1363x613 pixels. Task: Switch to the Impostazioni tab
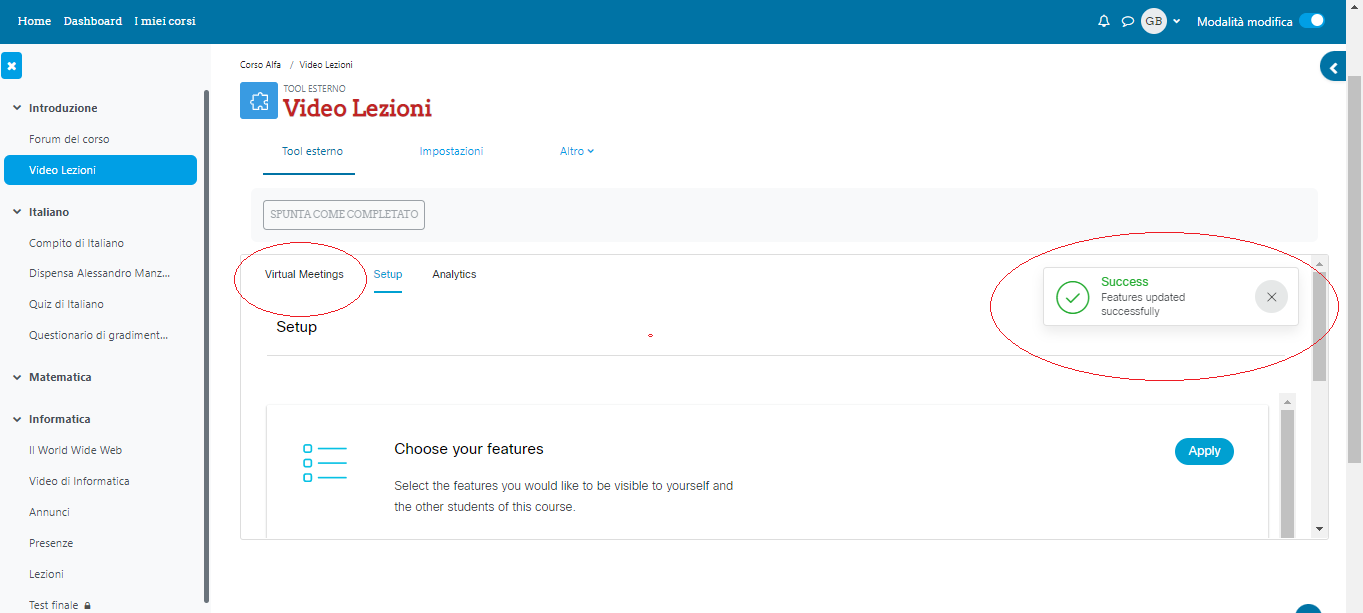451,152
